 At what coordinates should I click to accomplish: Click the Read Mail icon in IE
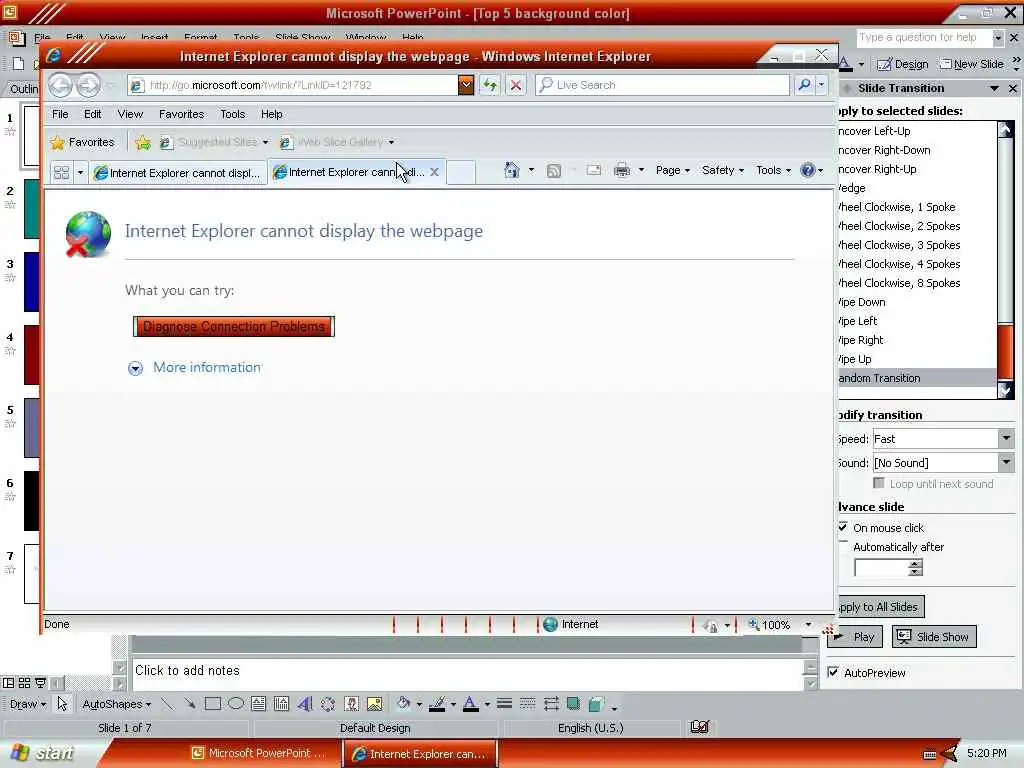click(x=594, y=171)
